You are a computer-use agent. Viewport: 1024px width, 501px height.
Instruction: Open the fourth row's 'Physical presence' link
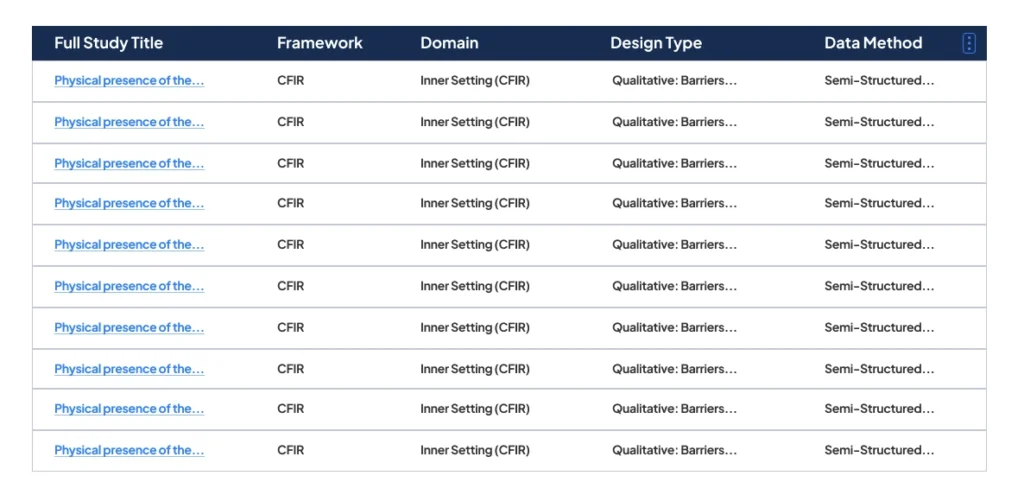point(129,203)
